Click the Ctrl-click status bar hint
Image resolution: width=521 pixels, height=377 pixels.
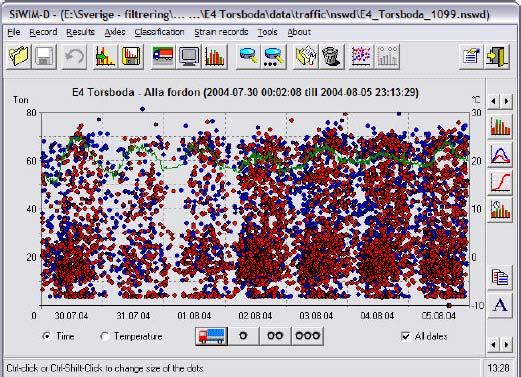pos(105,369)
